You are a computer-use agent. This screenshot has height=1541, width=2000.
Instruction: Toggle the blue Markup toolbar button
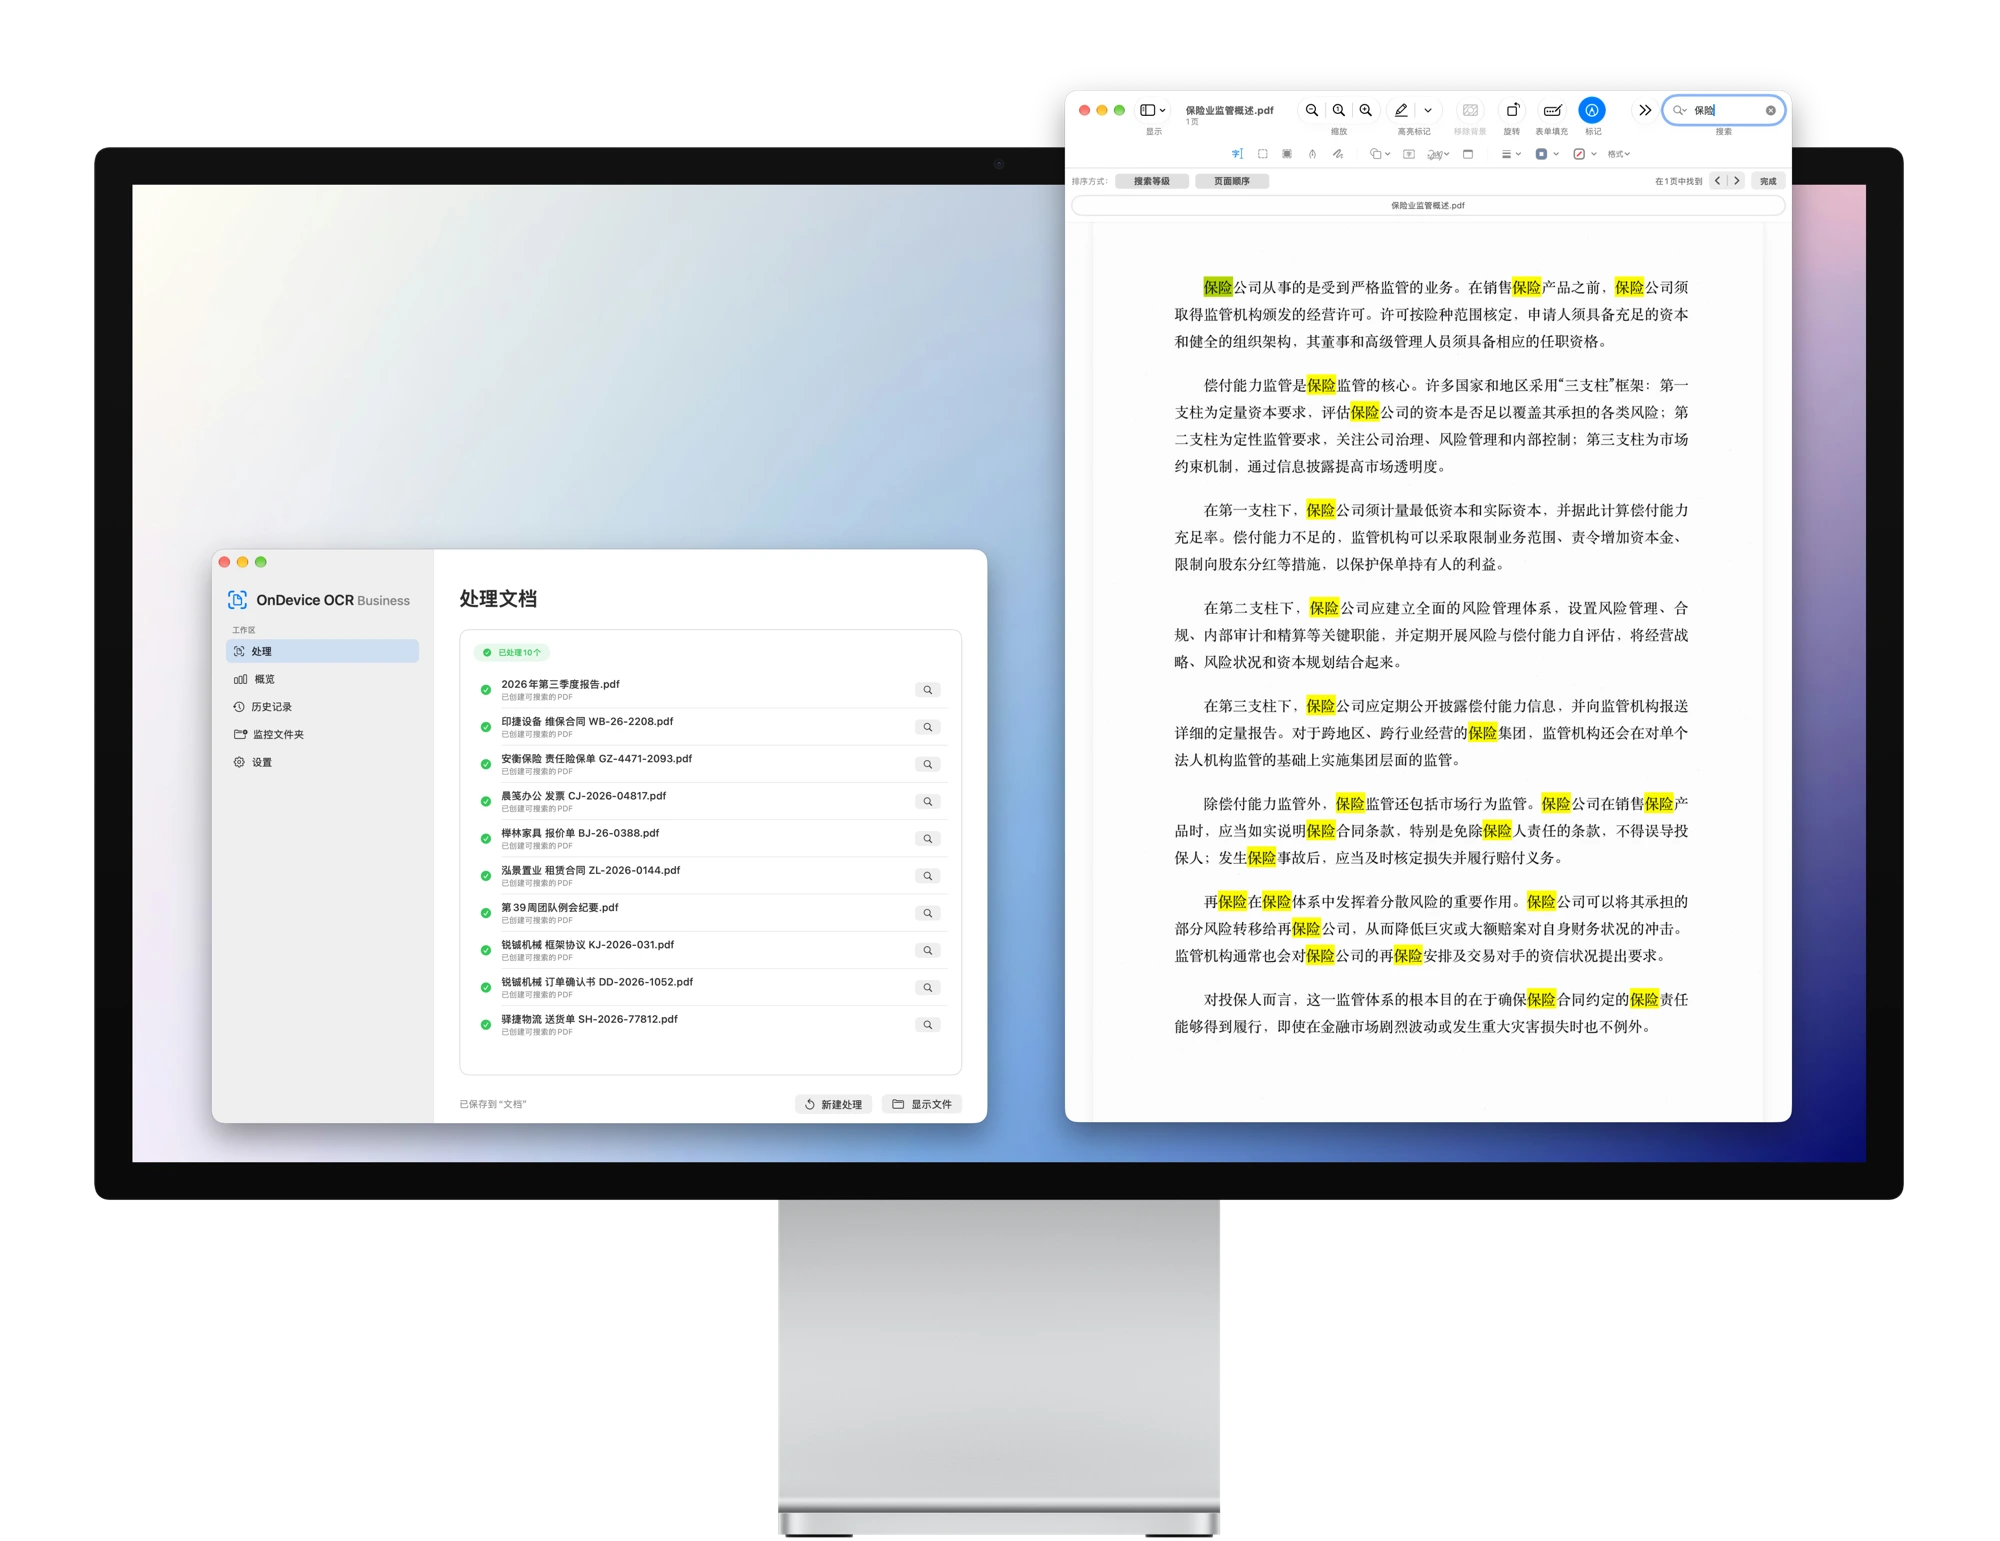click(1592, 110)
